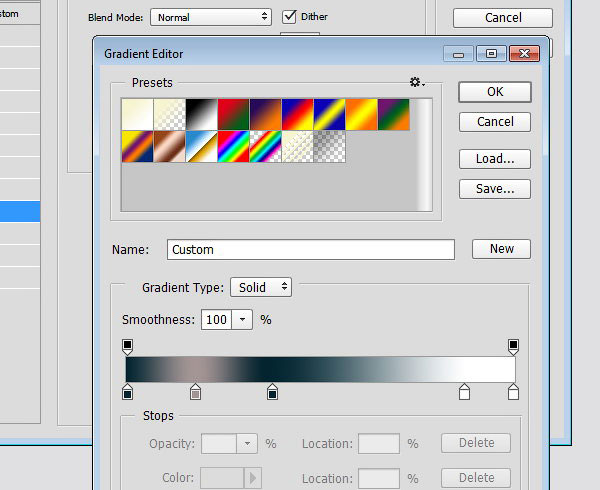
Task: Select the orange, yellow, orange gradient preset
Action: (361, 114)
